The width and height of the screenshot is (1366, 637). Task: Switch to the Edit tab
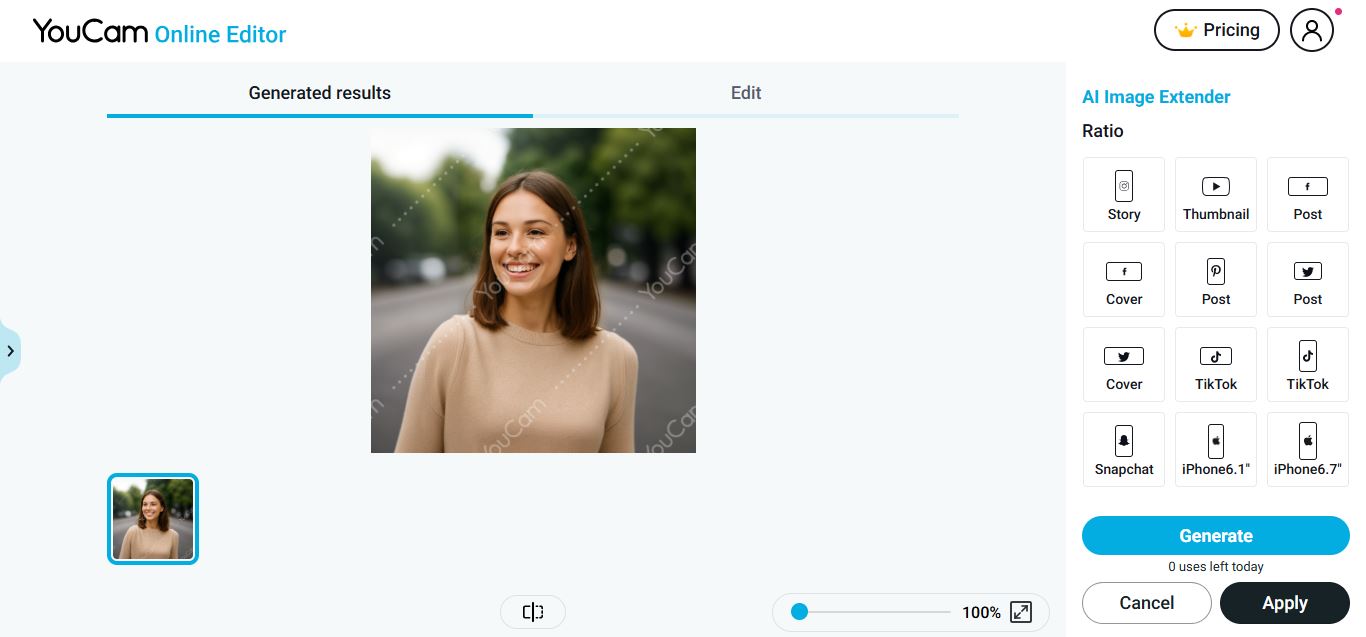(745, 93)
